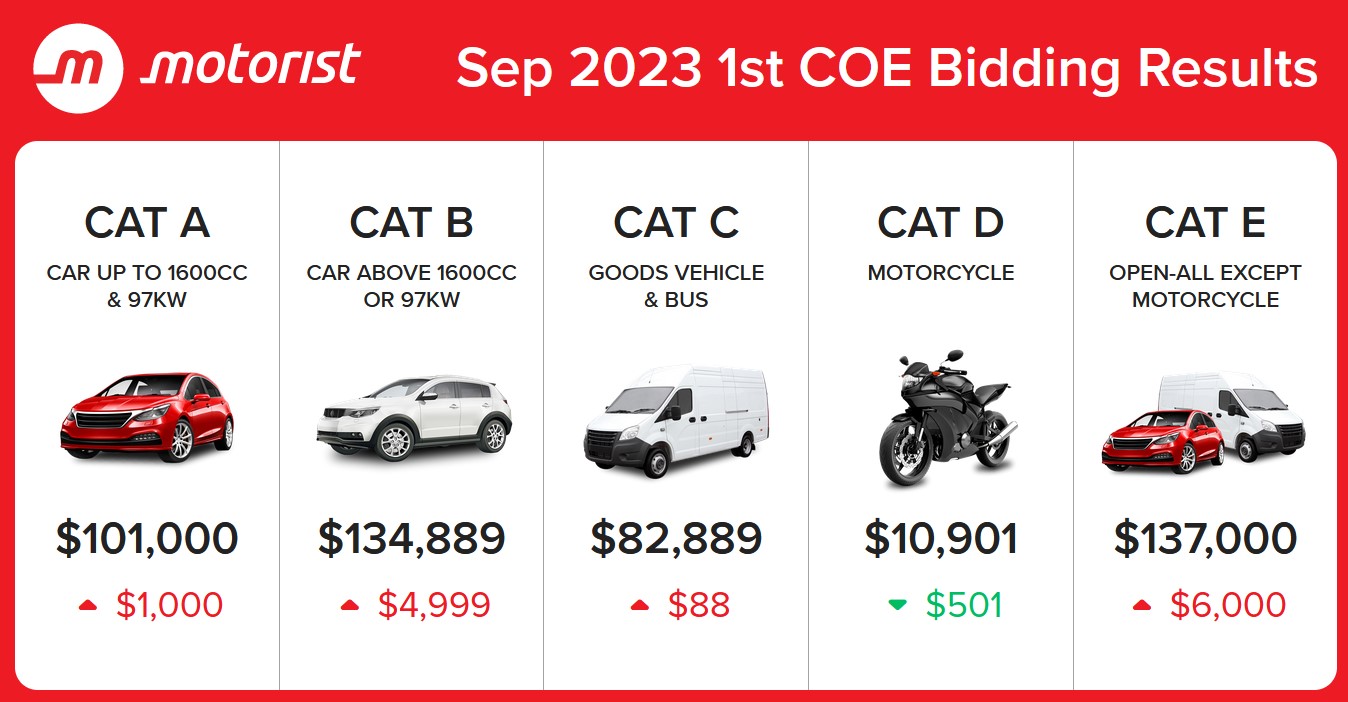Click the white SUV car image
This screenshot has height=702, width=1348.
(413, 417)
